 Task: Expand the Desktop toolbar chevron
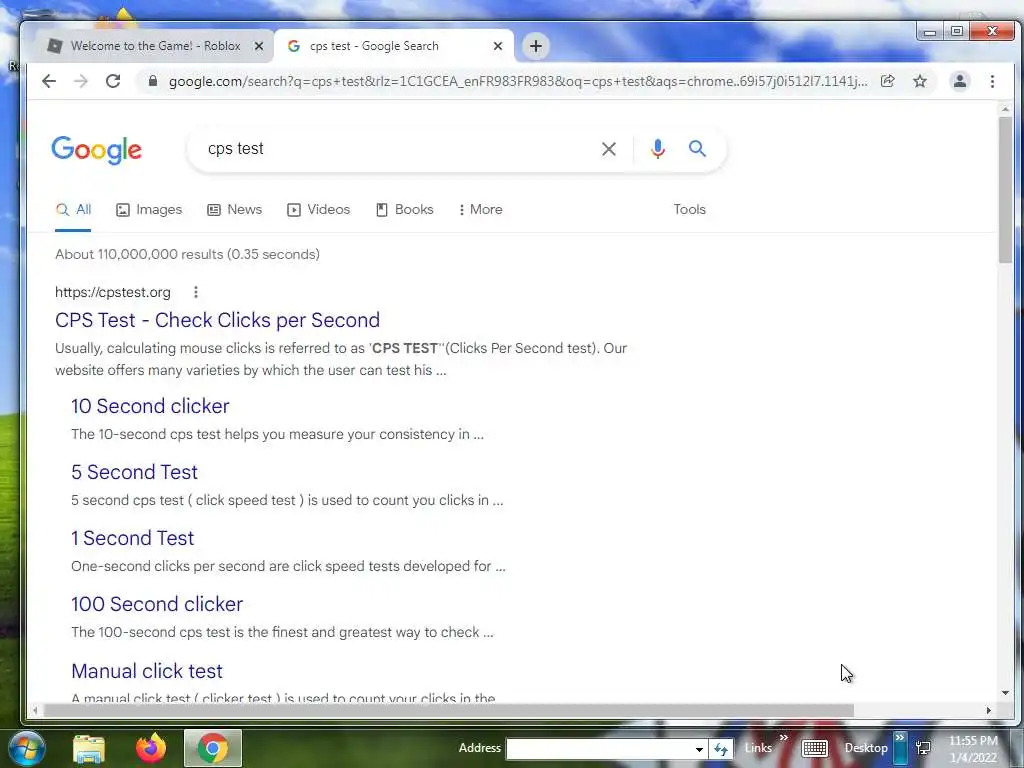point(900,738)
